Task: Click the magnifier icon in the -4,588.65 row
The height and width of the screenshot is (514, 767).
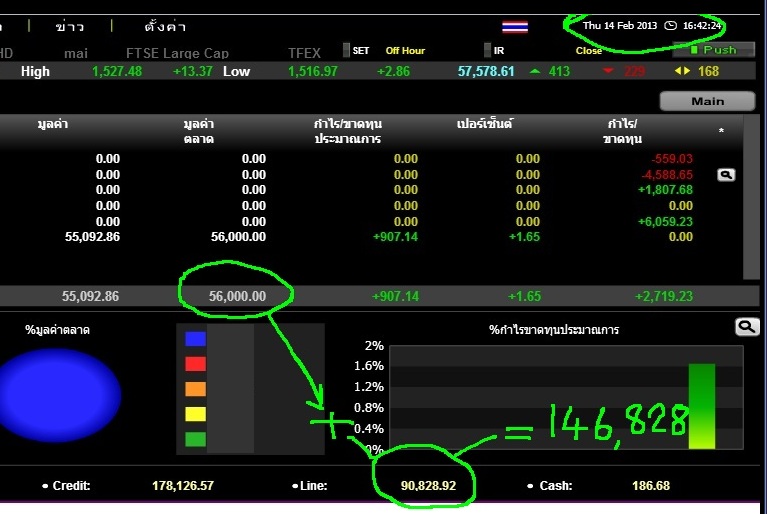Action: pyautogui.click(x=726, y=175)
